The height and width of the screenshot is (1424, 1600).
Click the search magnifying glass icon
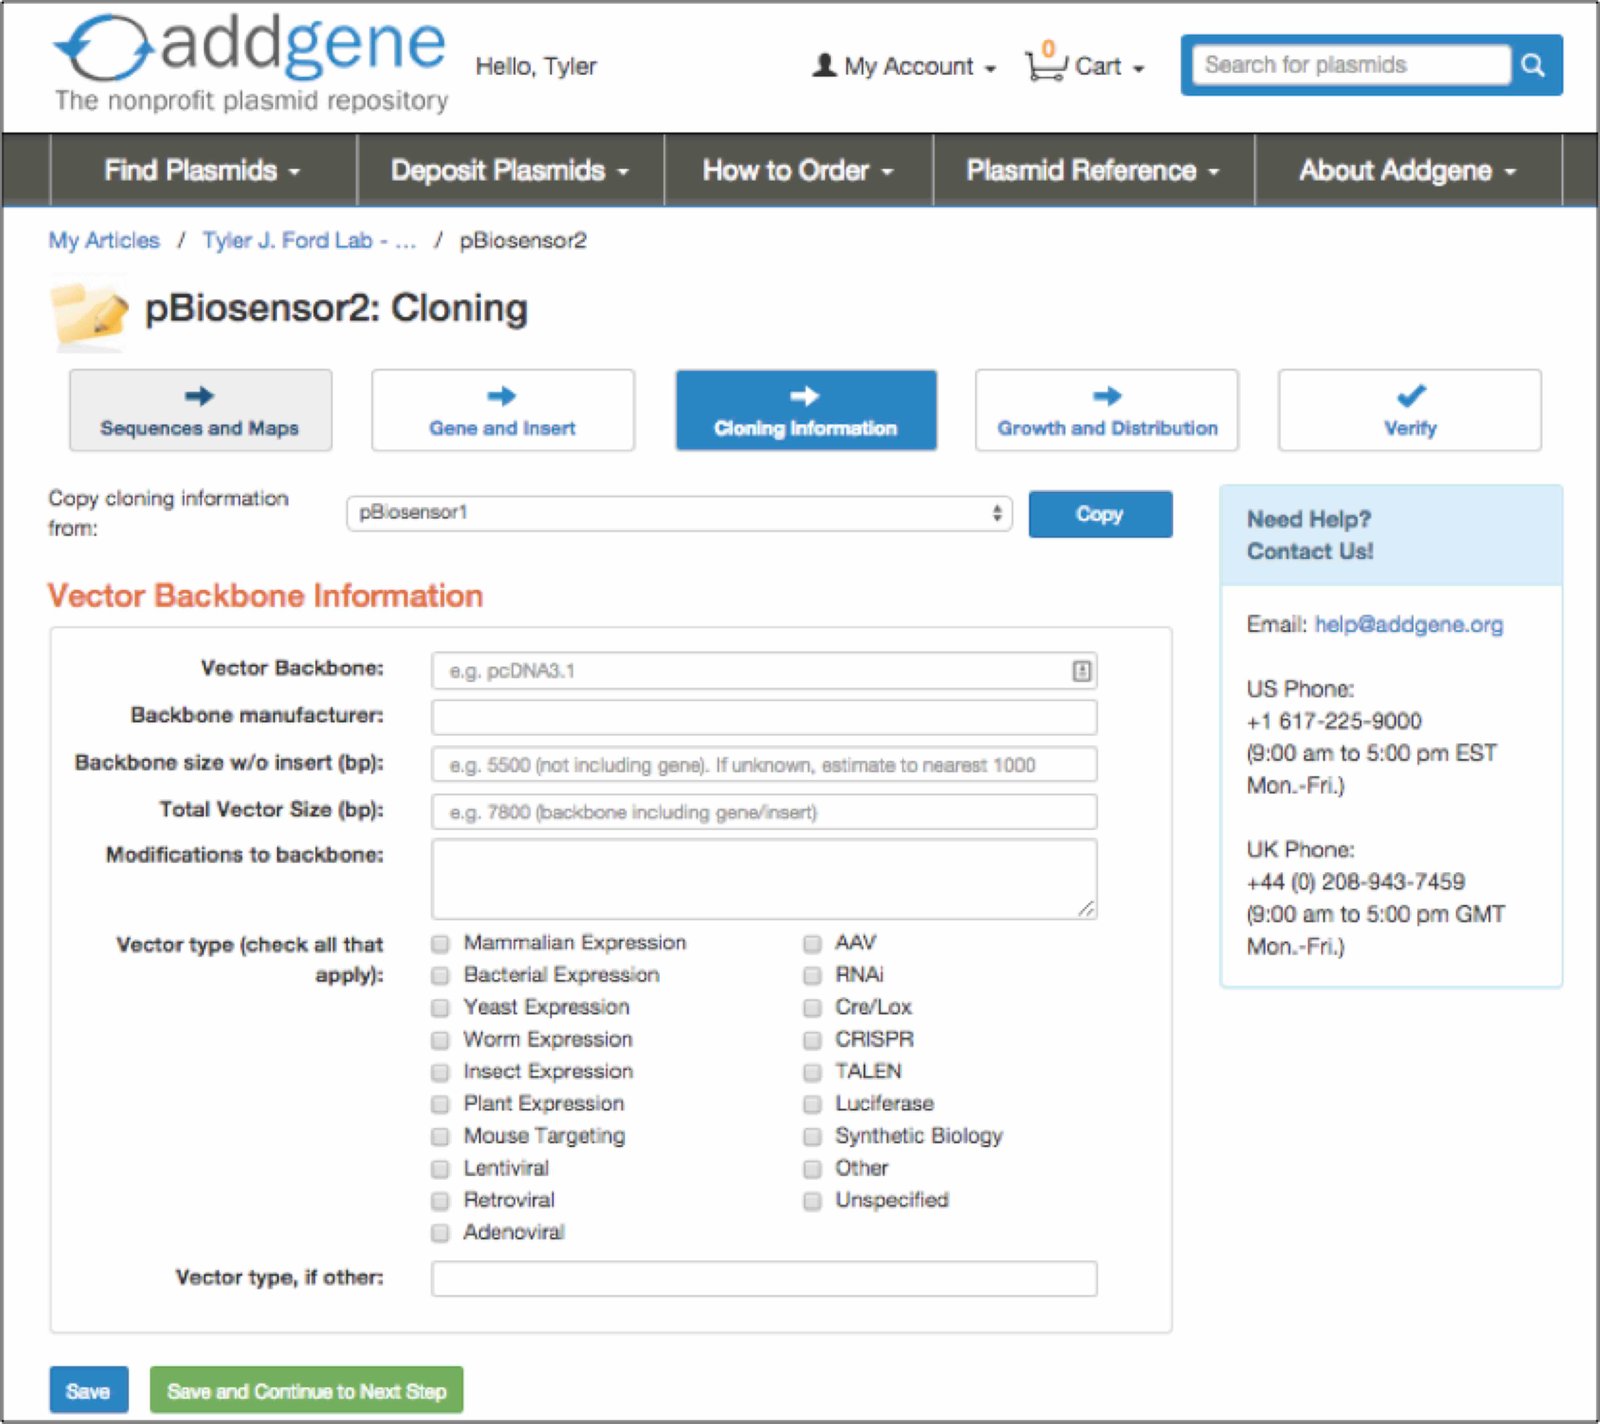(x=1533, y=64)
